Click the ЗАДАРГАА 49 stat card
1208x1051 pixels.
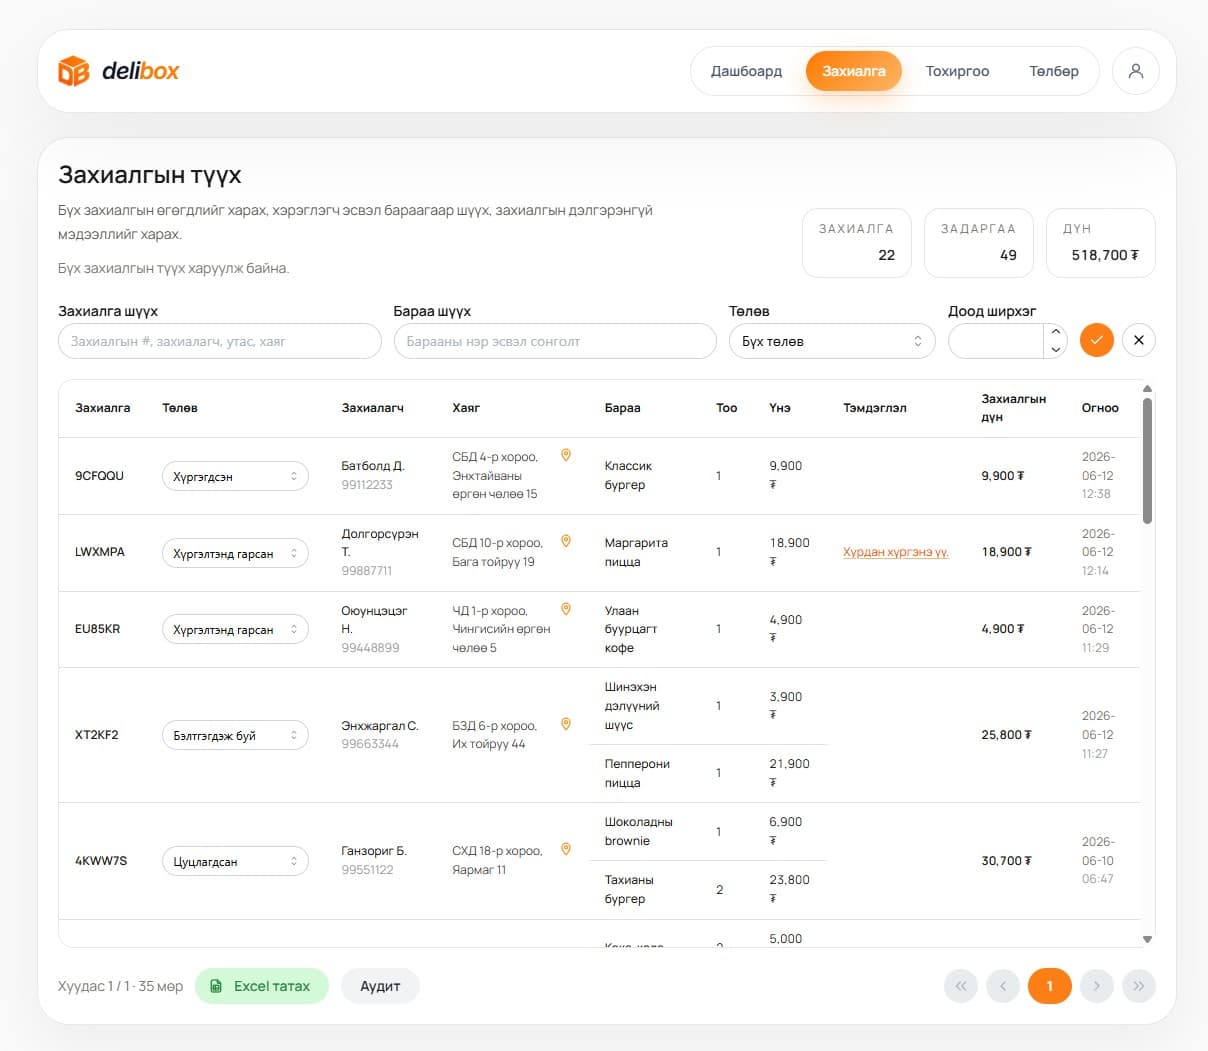tap(978, 243)
